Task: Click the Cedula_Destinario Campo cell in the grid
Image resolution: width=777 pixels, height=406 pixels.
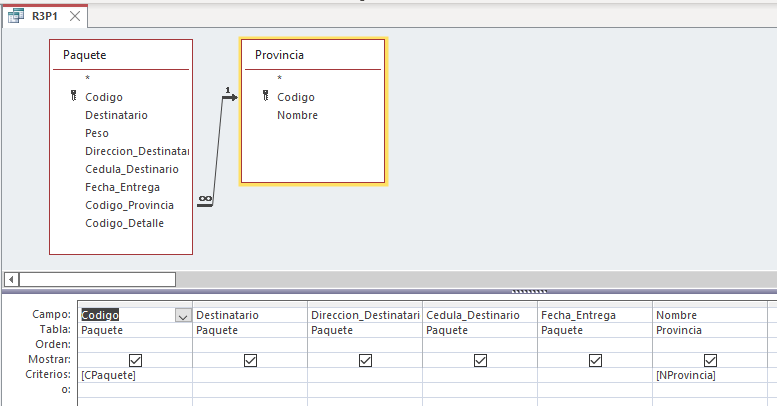Action: (480, 315)
